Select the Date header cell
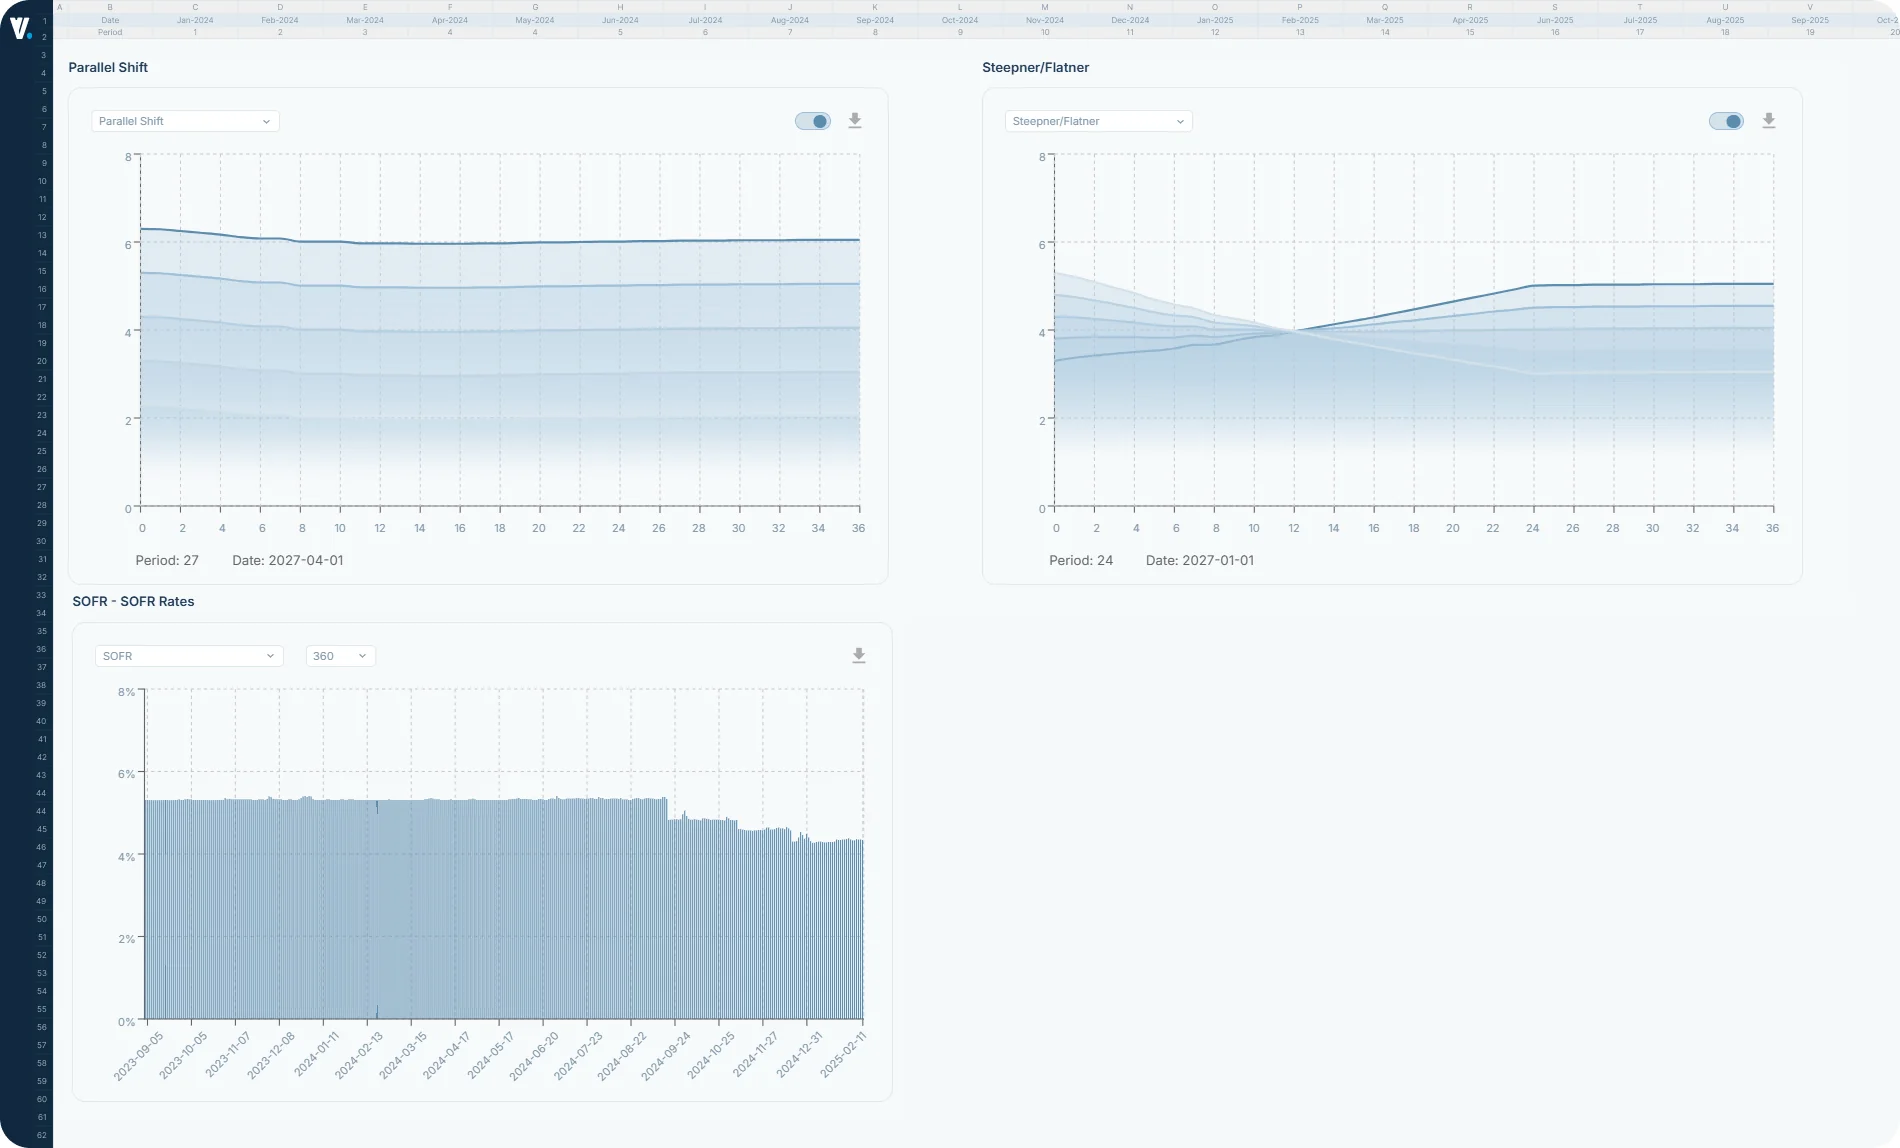The width and height of the screenshot is (1900, 1148). tap(110, 19)
